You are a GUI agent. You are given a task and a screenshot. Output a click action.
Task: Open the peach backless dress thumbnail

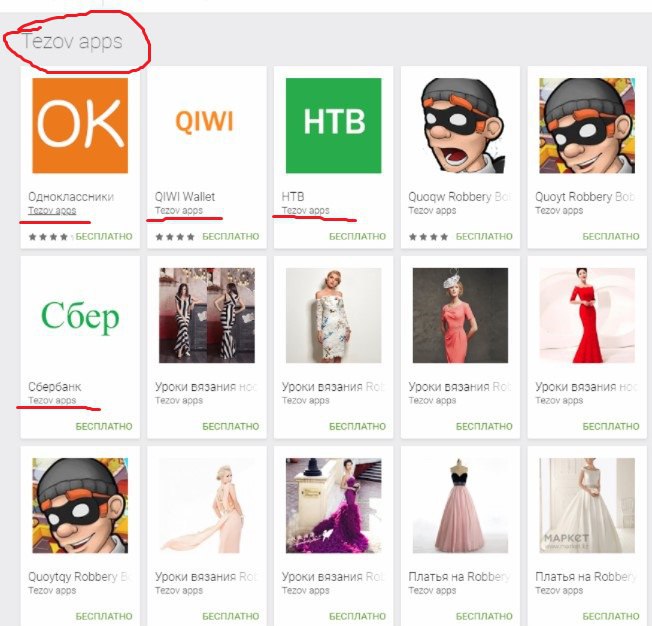coord(207,505)
